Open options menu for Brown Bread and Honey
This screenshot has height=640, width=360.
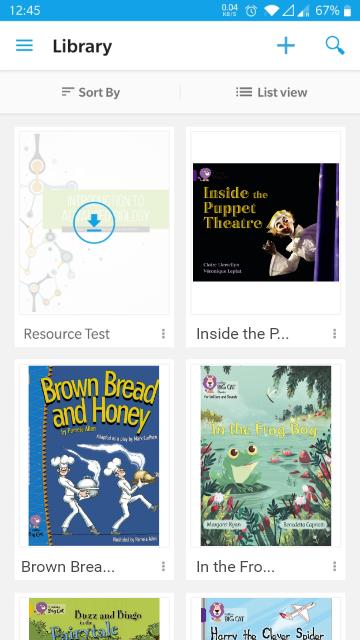(163, 566)
